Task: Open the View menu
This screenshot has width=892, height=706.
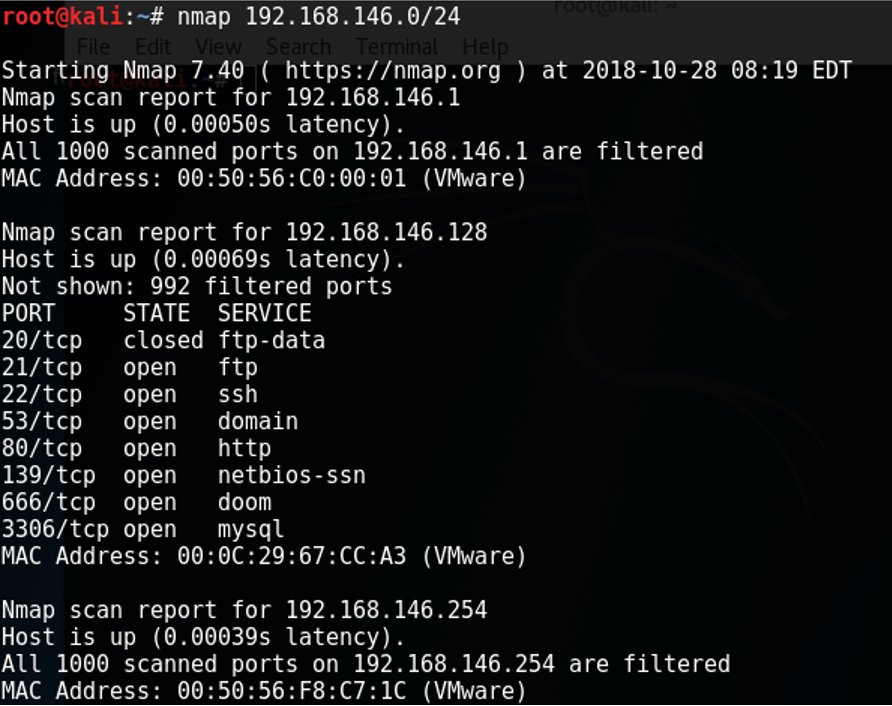Action: pos(218,47)
